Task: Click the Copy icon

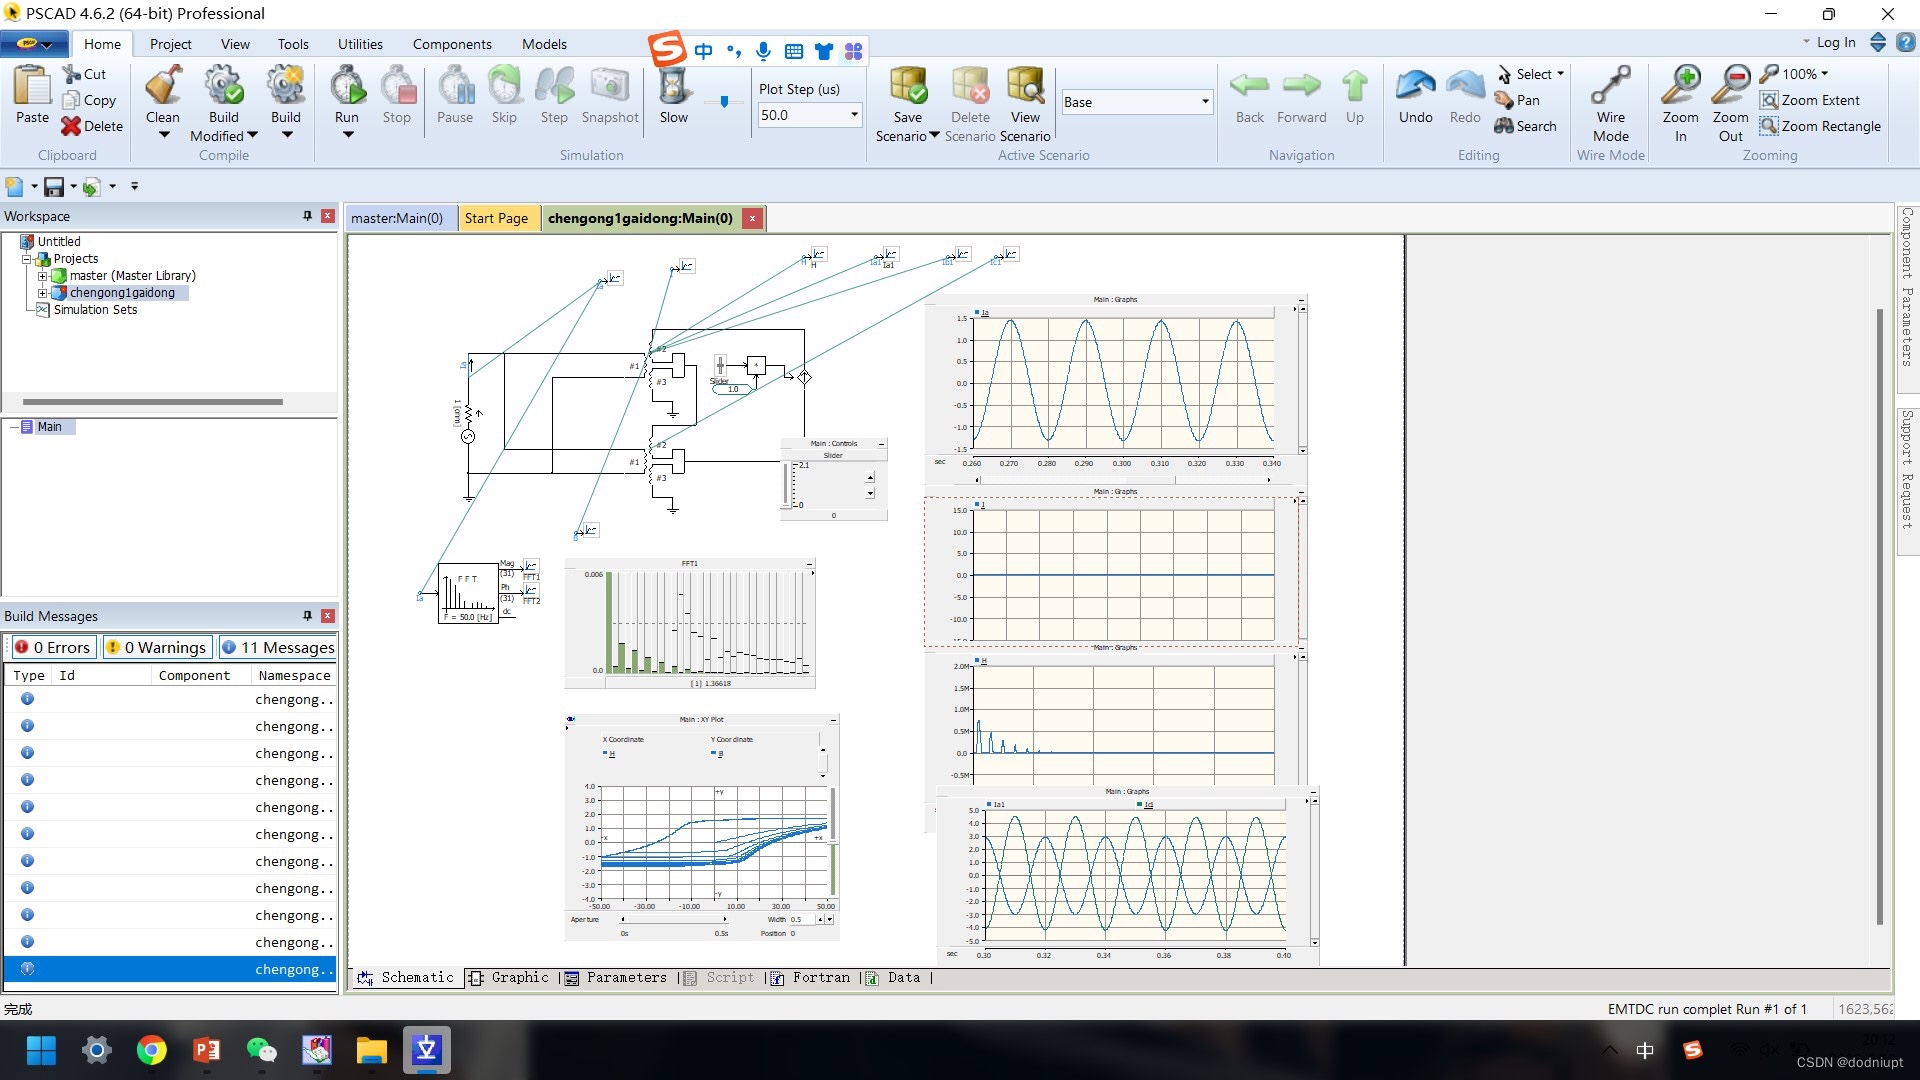Action: pos(72,100)
